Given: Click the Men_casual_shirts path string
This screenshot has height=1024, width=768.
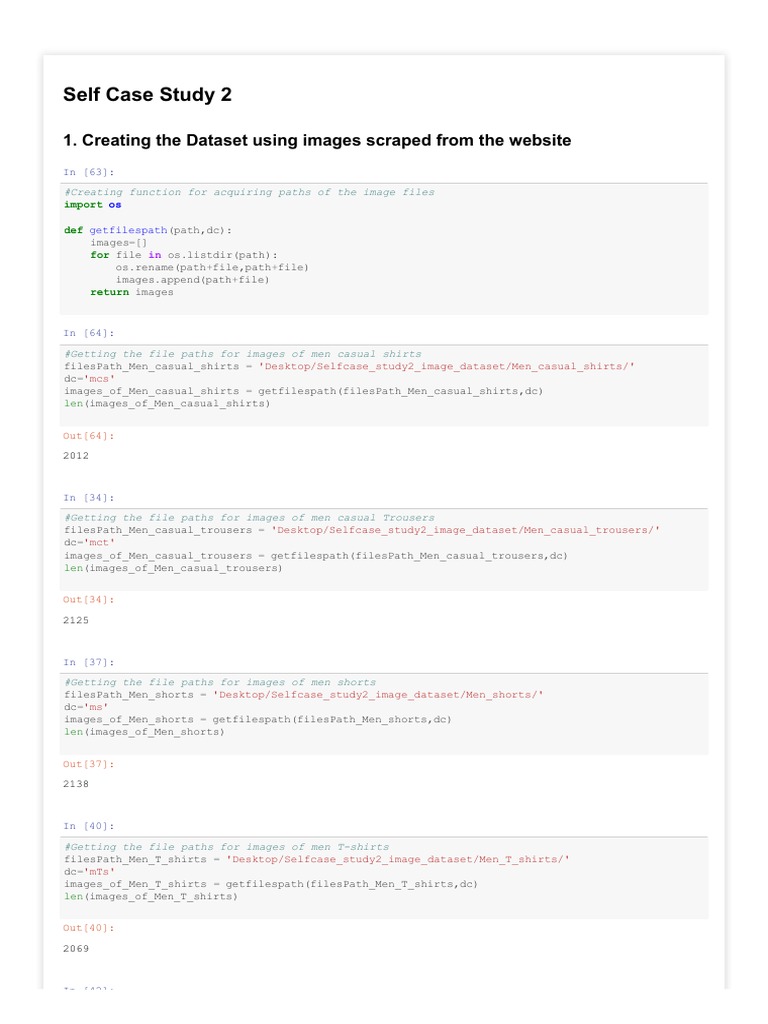Looking at the screenshot, I should click(x=446, y=366).
